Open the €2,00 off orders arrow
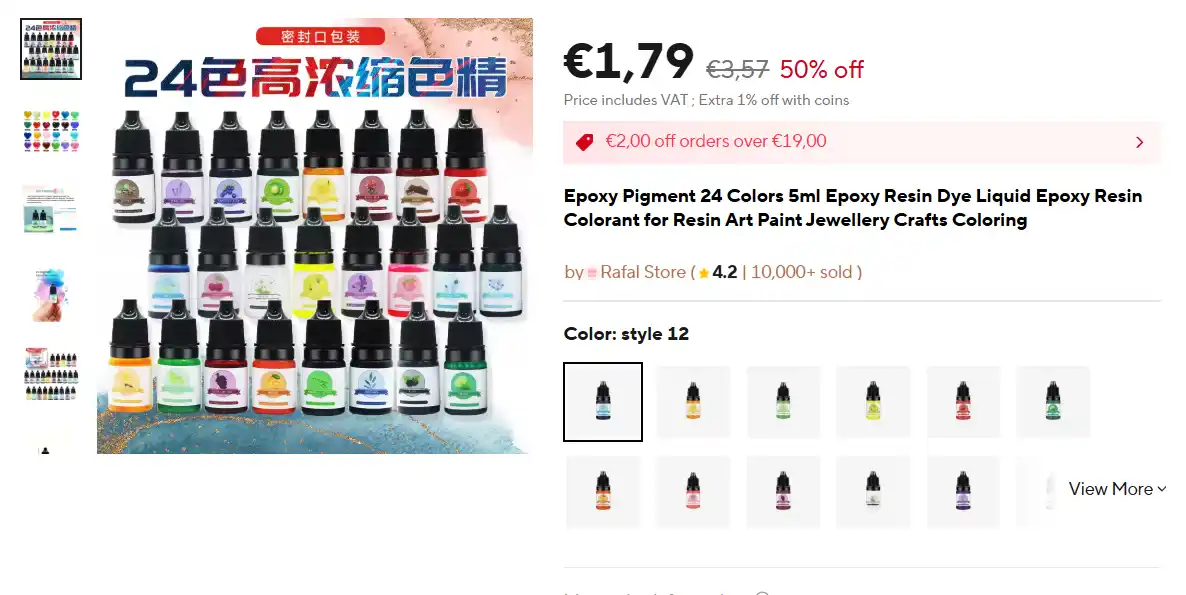The height and width of the screenshot is (595, 1186). [x=1139, y=142]
